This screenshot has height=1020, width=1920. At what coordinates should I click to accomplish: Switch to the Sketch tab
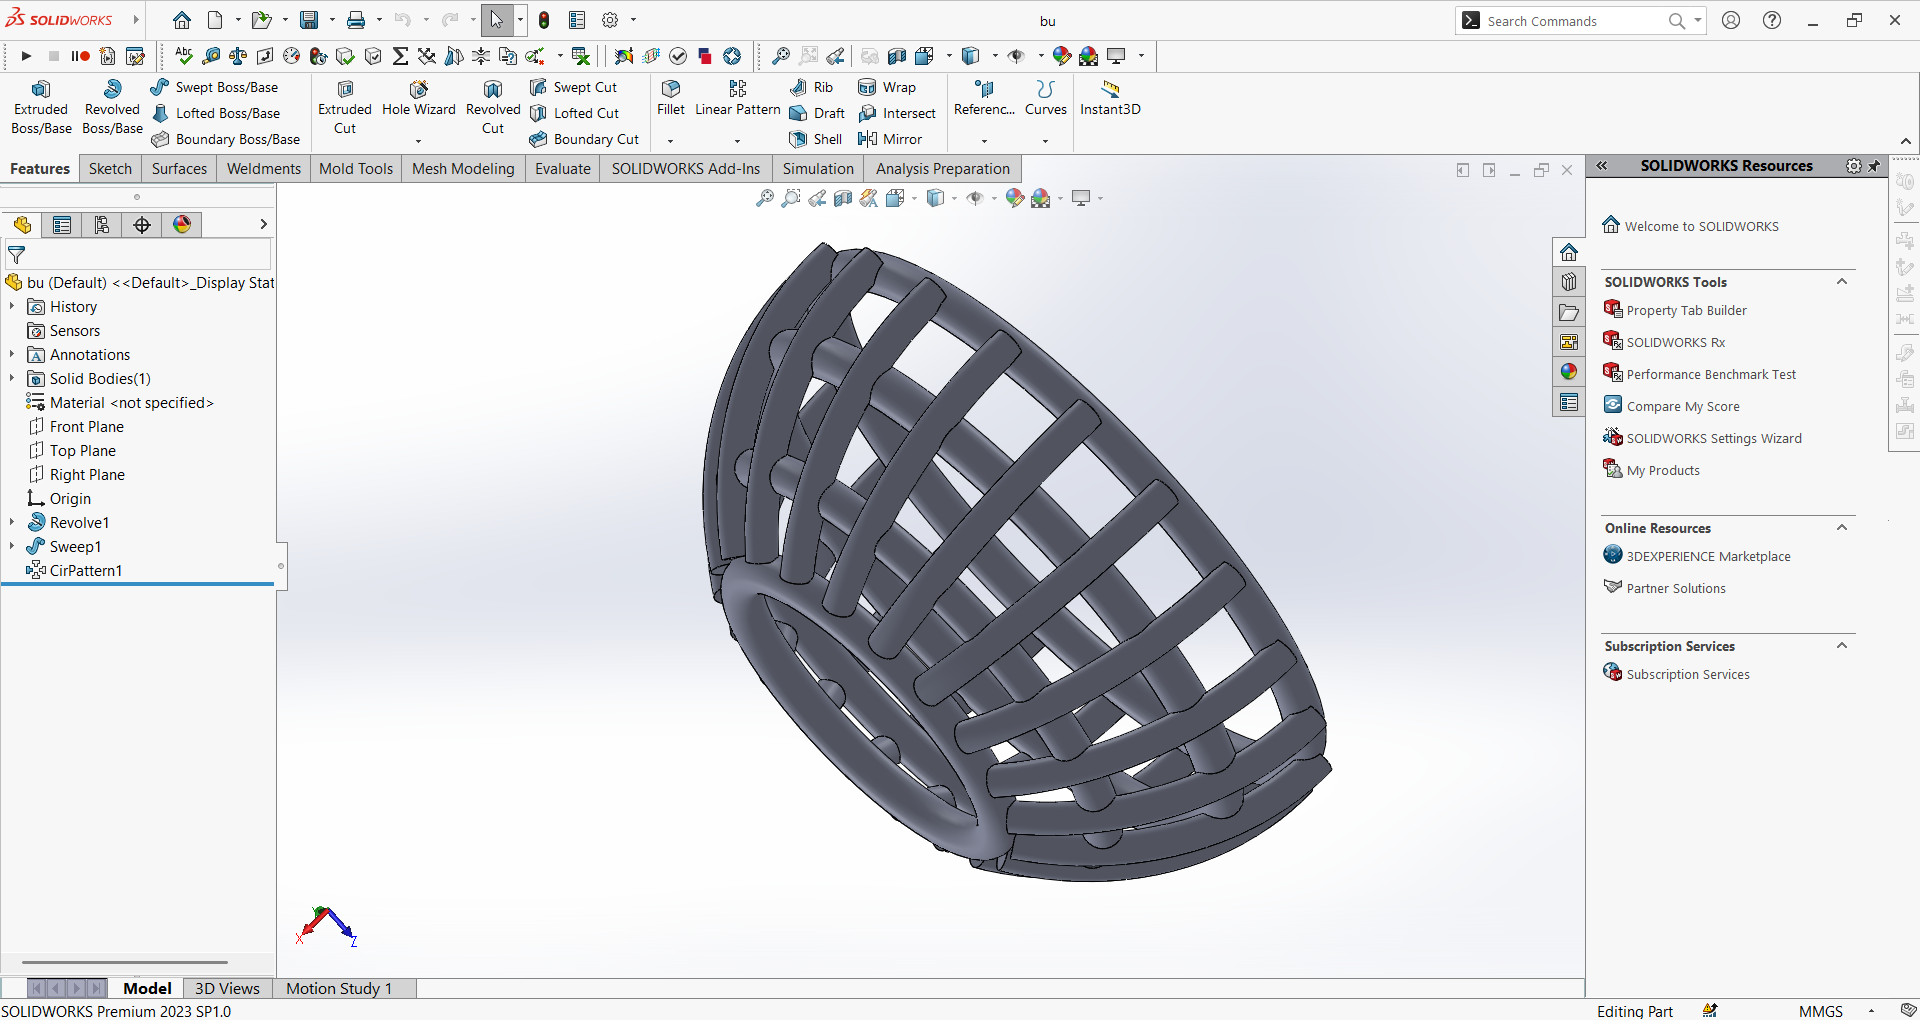110,168
